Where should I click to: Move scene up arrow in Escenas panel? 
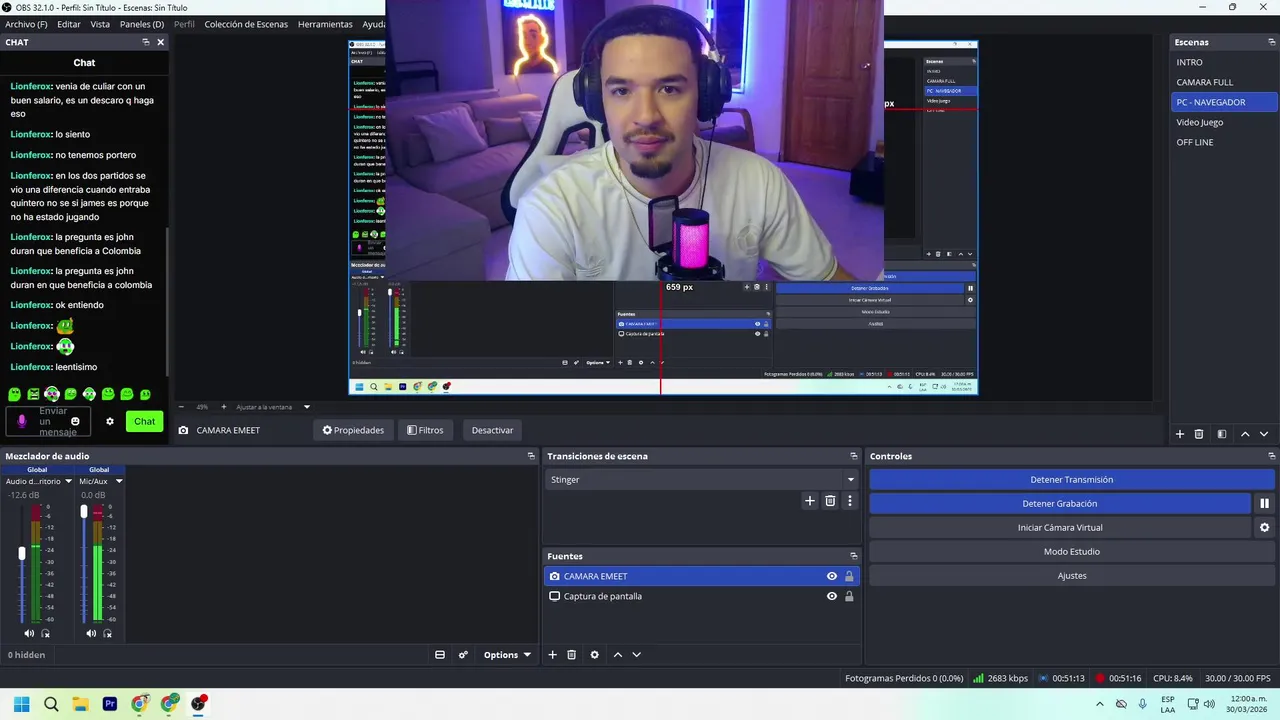coord(1245,434)
